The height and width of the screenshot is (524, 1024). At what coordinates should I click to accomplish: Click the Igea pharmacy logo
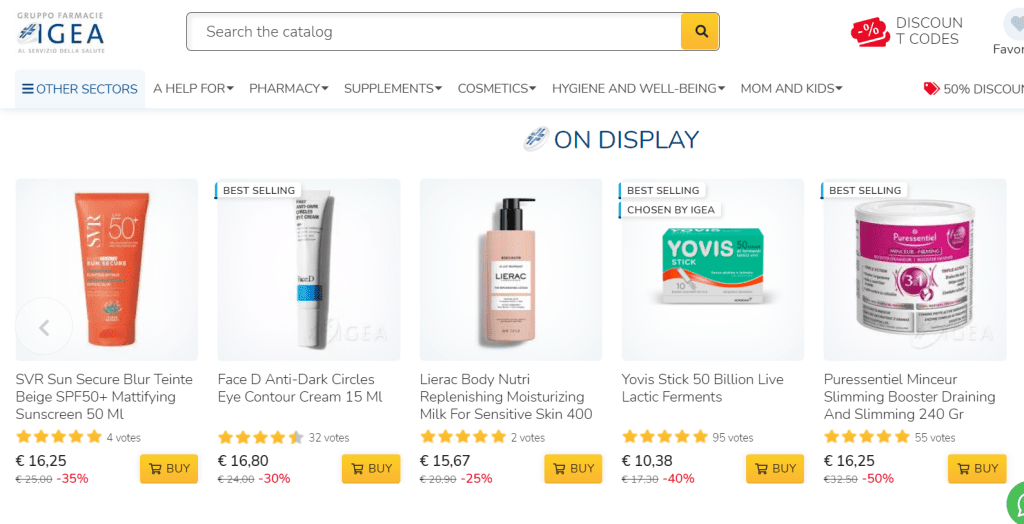61,32
